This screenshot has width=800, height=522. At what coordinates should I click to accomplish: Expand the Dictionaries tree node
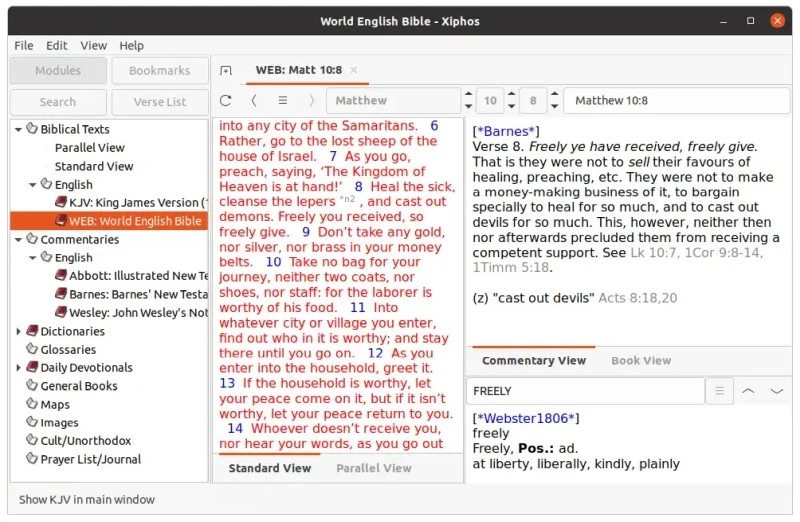click(x=18, y=331)
